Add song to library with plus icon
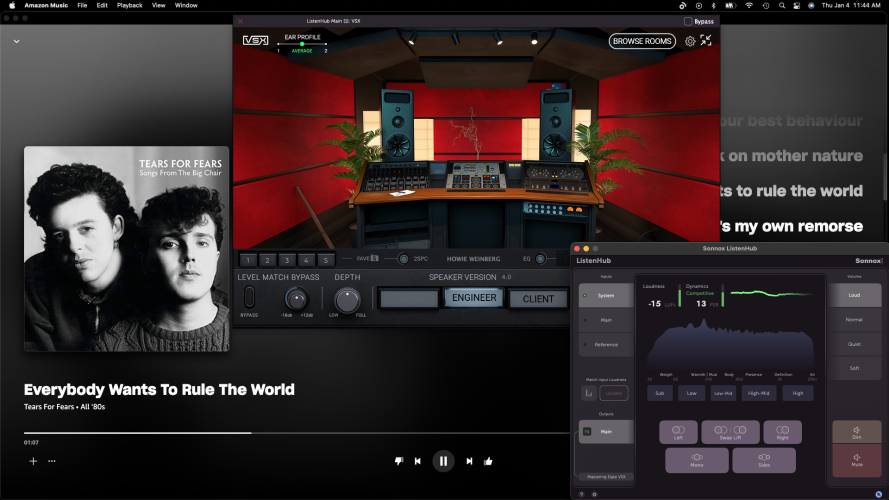 pos(33,461)
